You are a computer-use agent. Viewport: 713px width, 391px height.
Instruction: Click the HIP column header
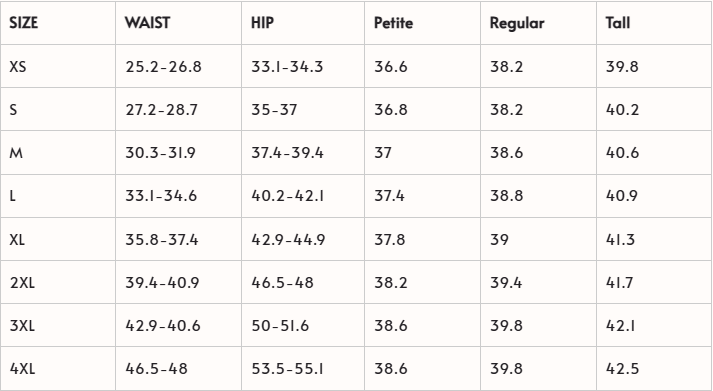click(x=262, y=23)
